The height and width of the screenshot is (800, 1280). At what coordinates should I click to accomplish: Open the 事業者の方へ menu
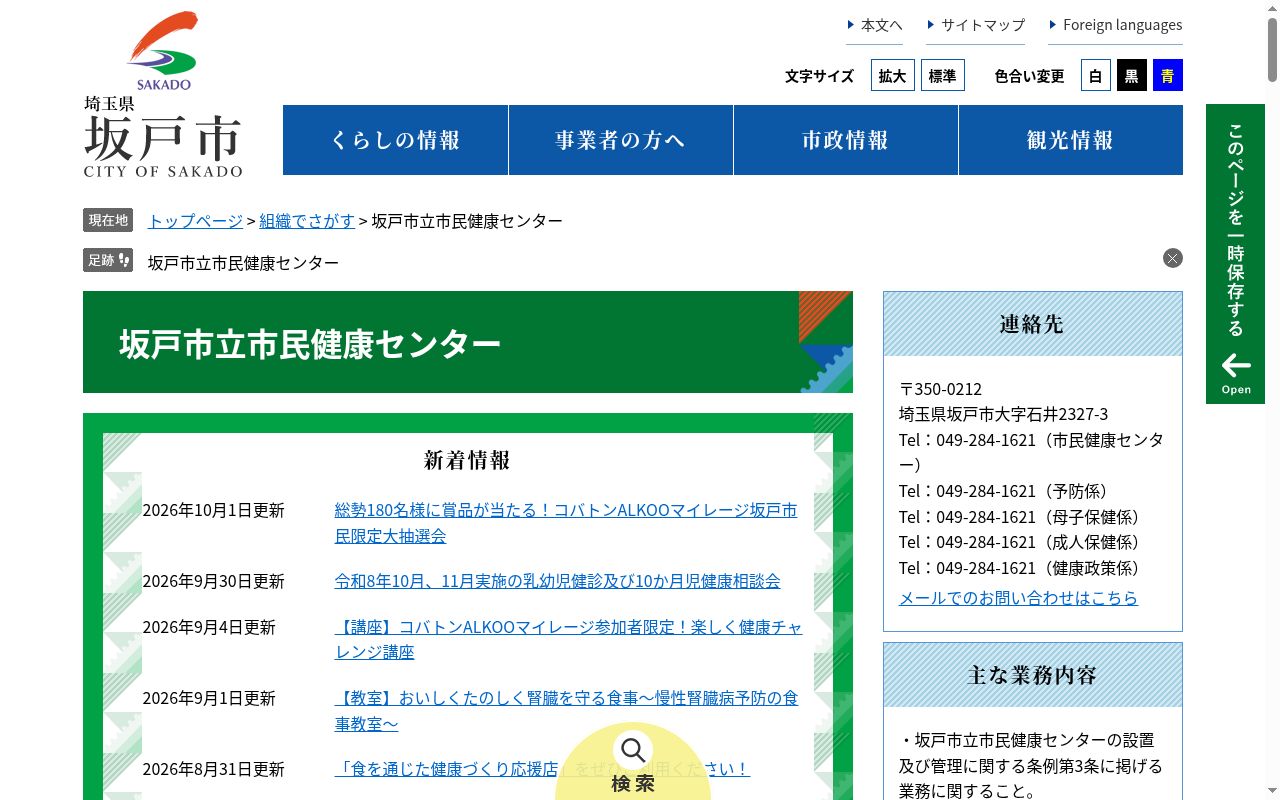(621, 140)
